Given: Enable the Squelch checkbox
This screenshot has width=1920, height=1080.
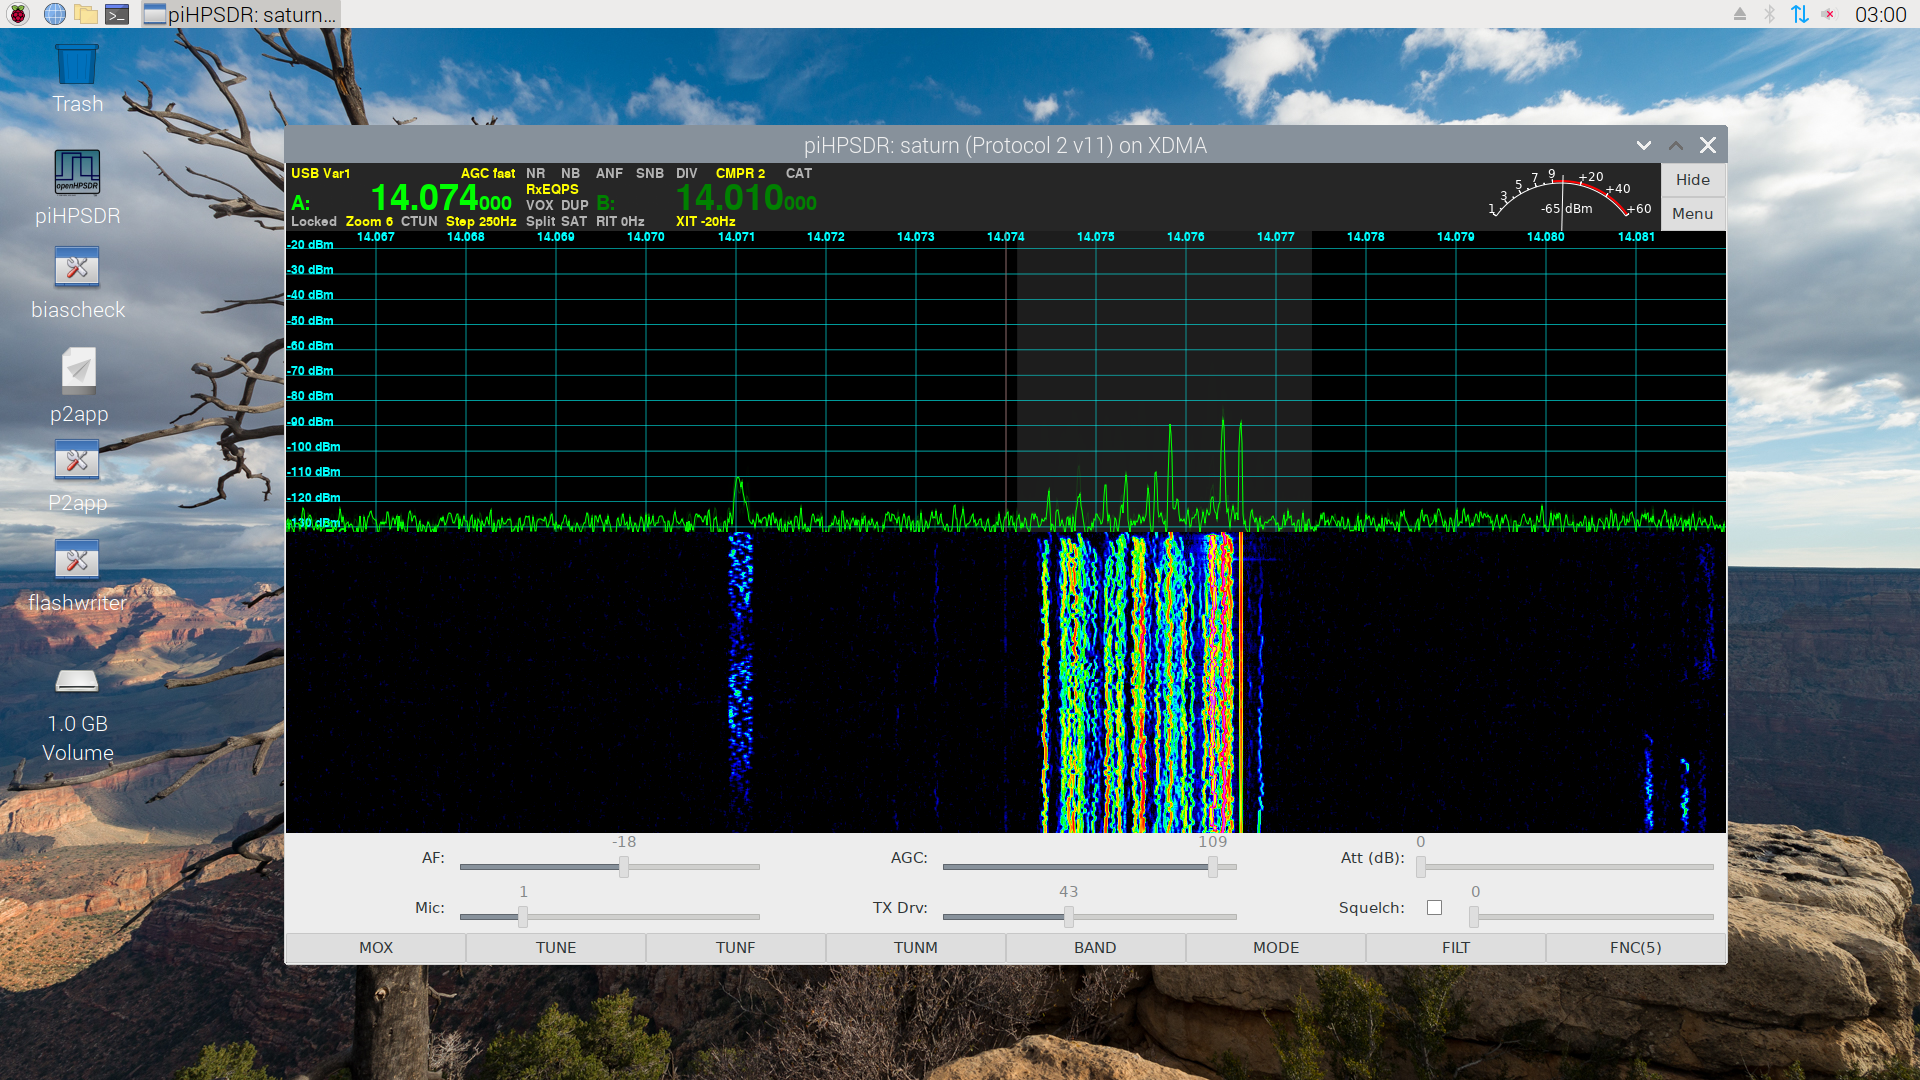Looking at the screenshot, I should tap(1434, 908).
